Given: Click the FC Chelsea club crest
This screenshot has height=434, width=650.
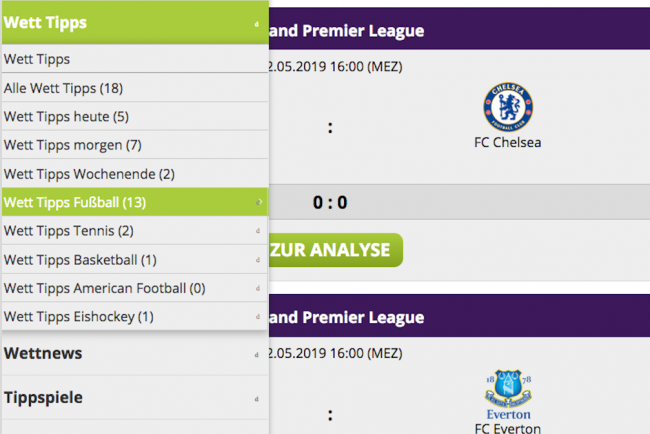Looking at the screenshot, I should 508,106.
